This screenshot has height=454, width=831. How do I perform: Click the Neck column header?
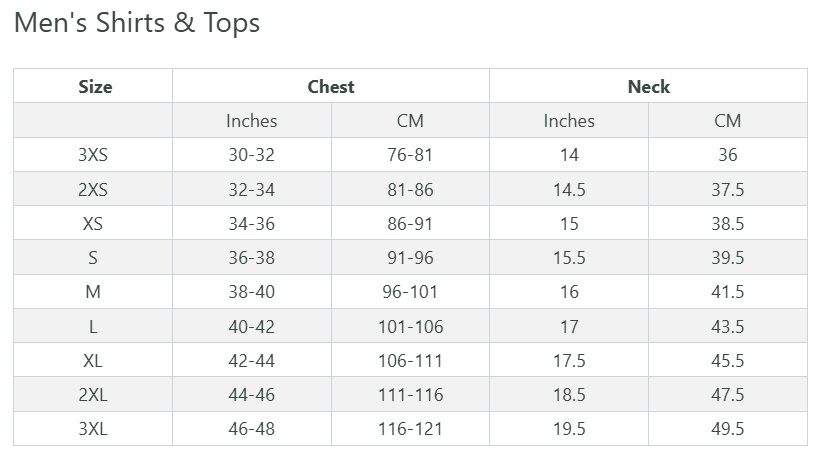click(648, 87)
